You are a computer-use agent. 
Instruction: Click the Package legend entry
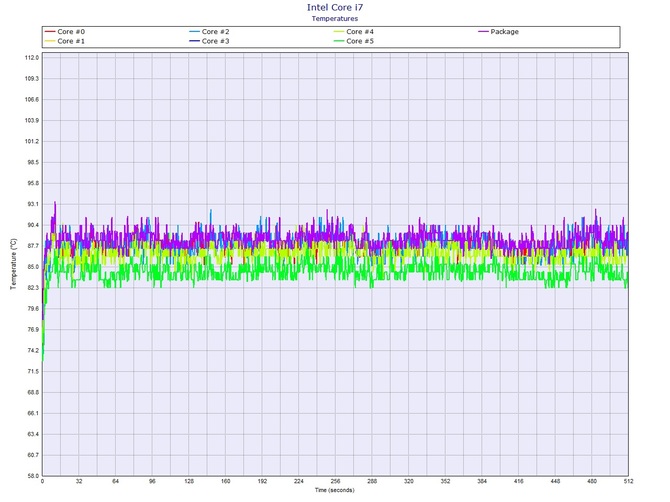tap(499, 32)
